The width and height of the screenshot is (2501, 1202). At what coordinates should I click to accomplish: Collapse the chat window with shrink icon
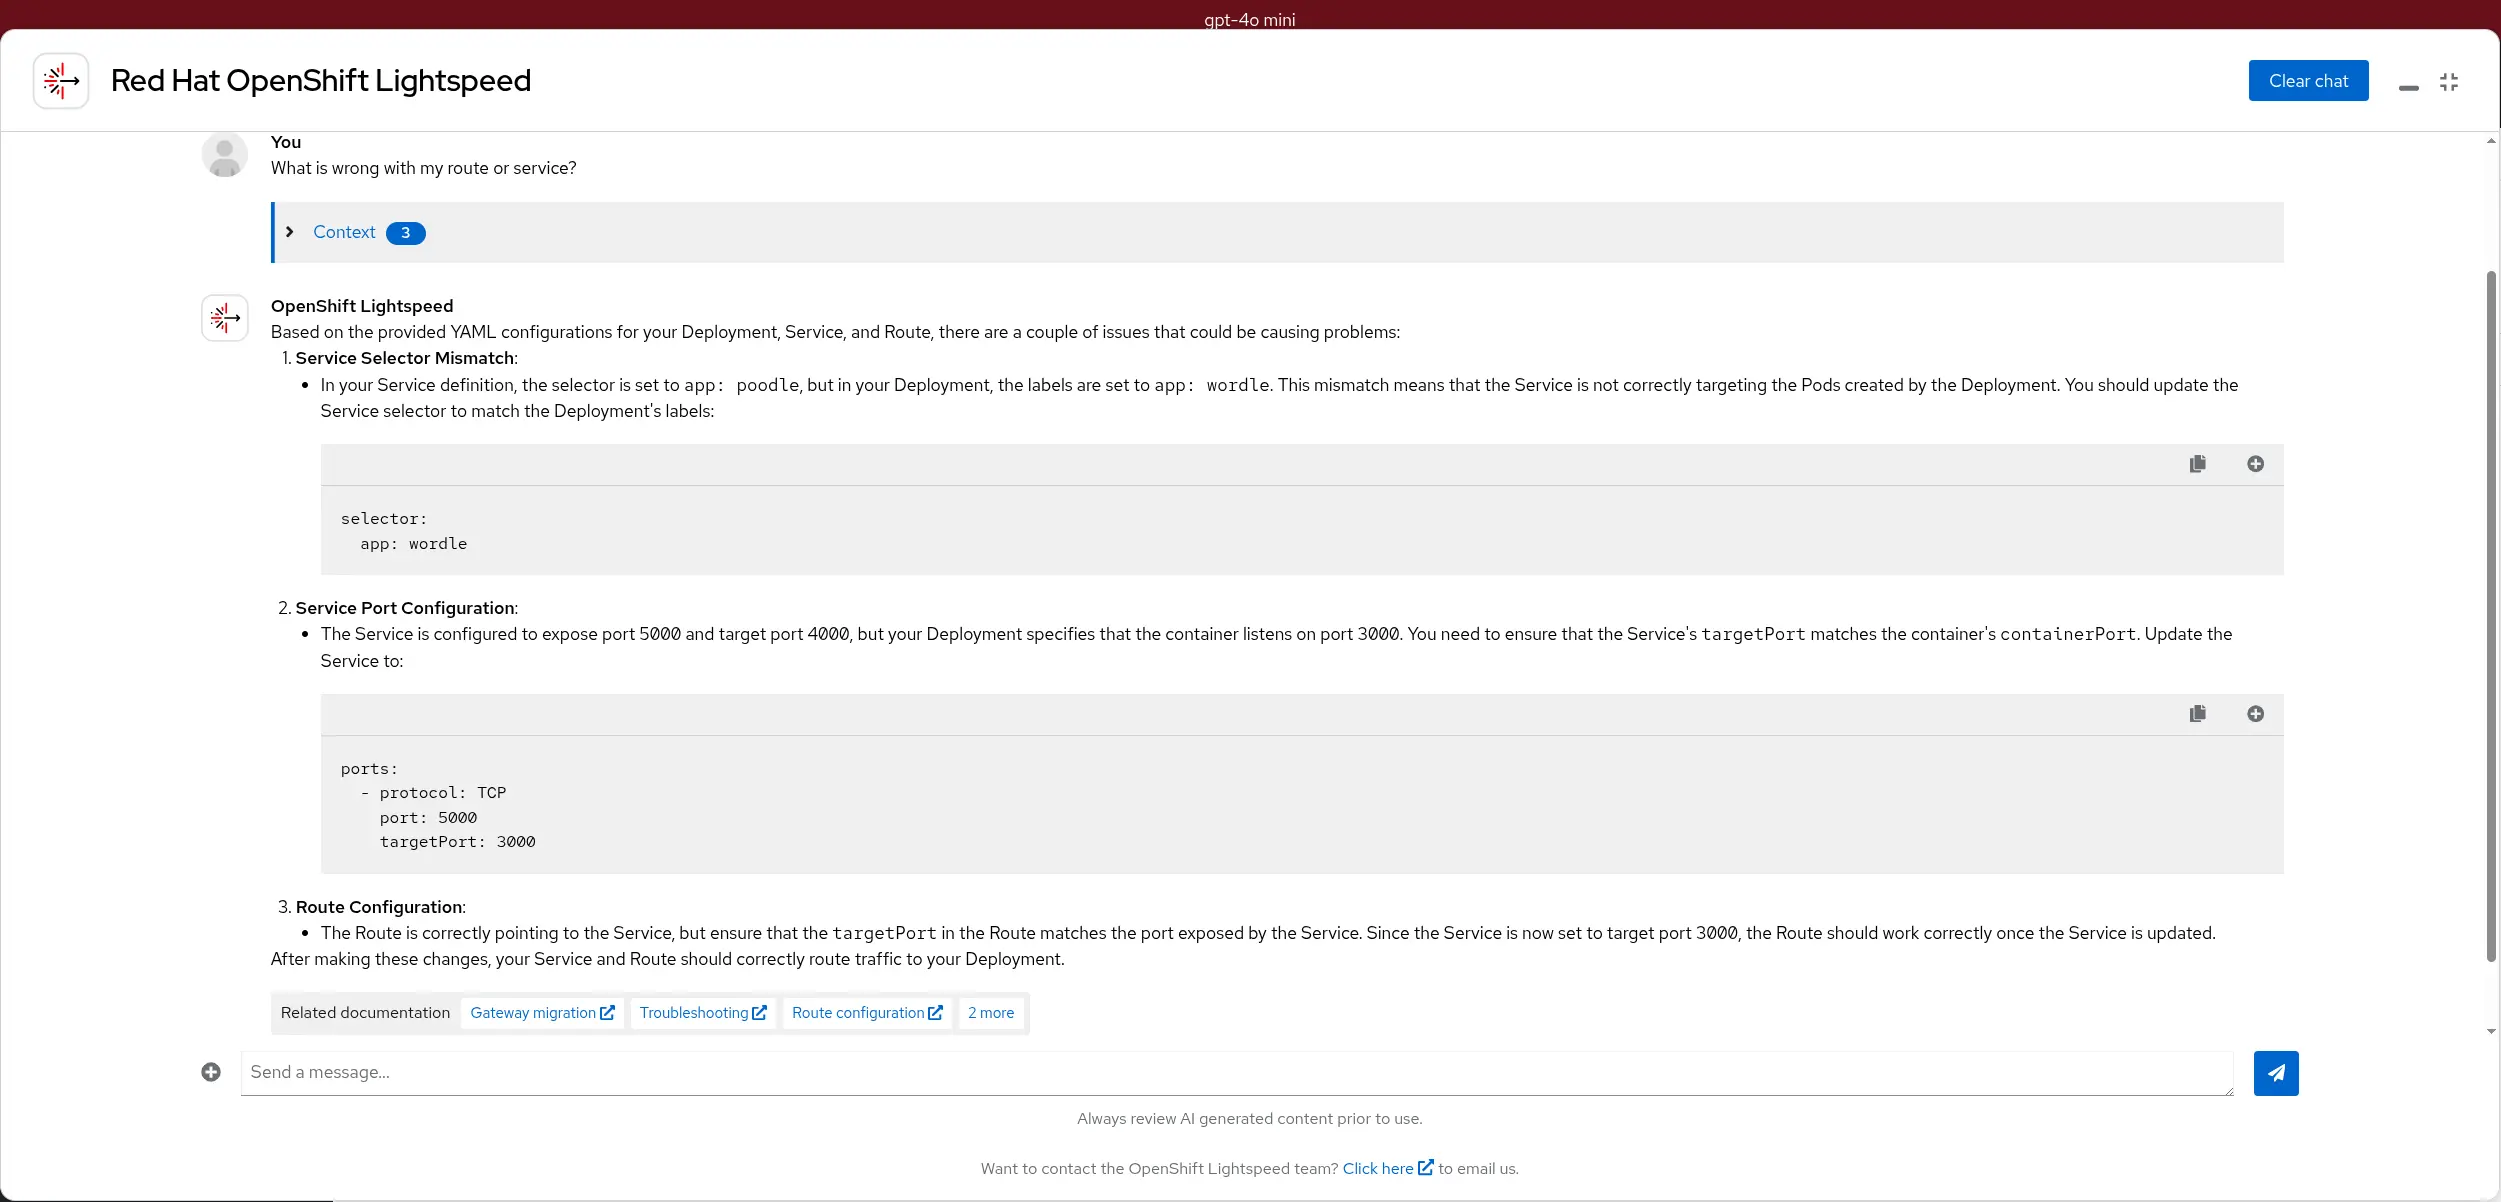[2449, 82]
